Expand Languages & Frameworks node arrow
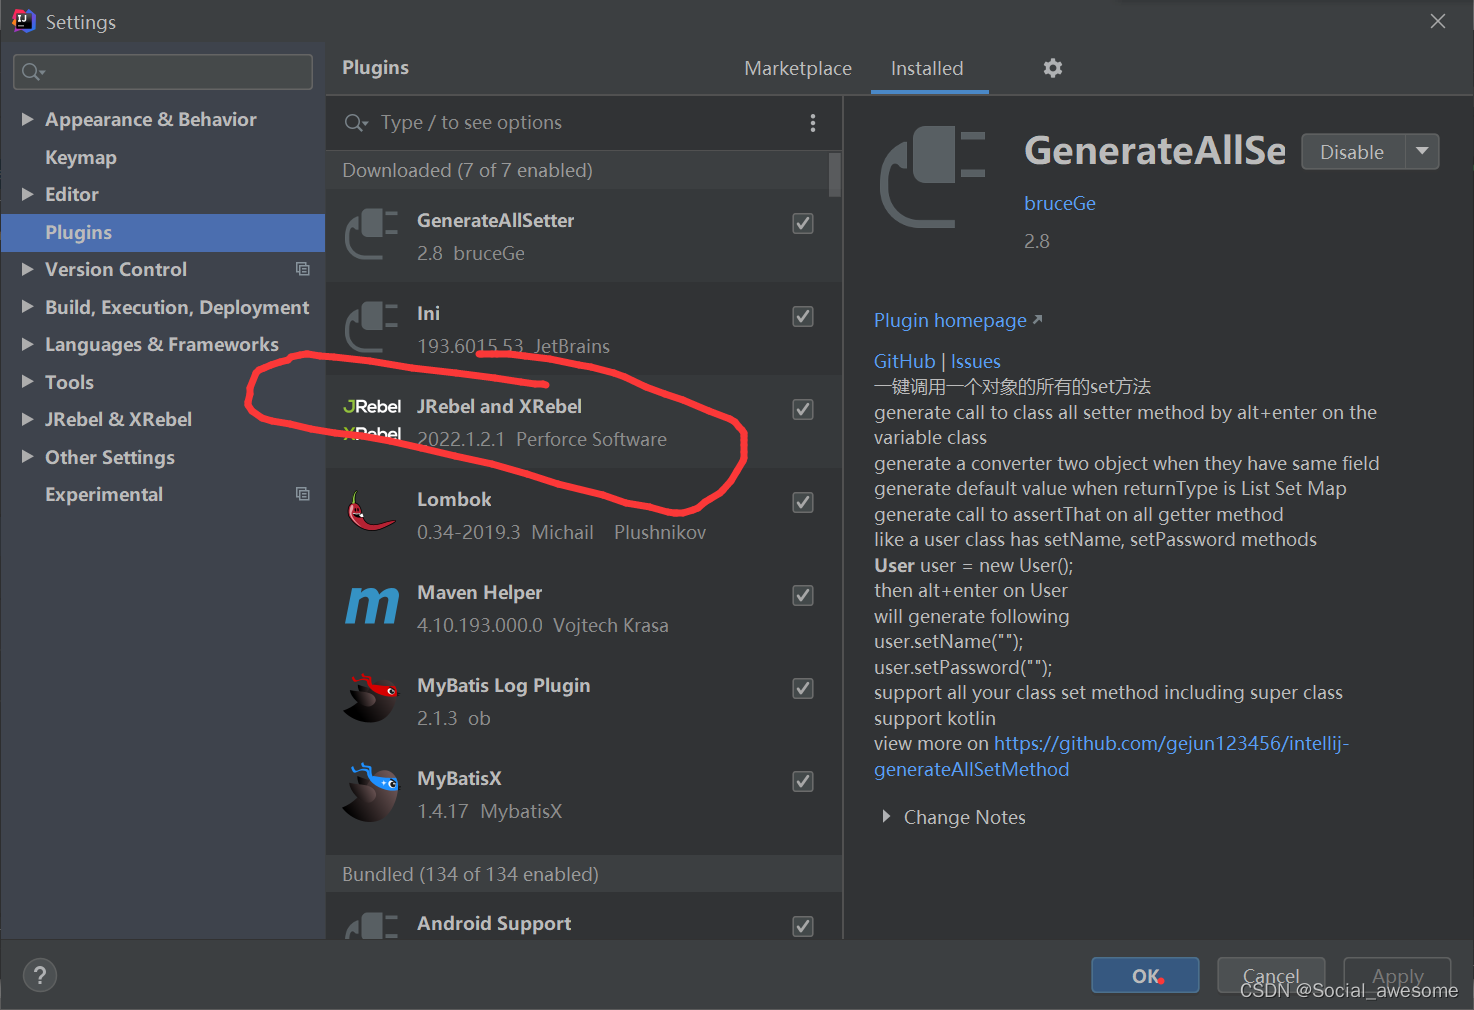The height and width of the screenshot is (1010, 1474). [27, 344]
